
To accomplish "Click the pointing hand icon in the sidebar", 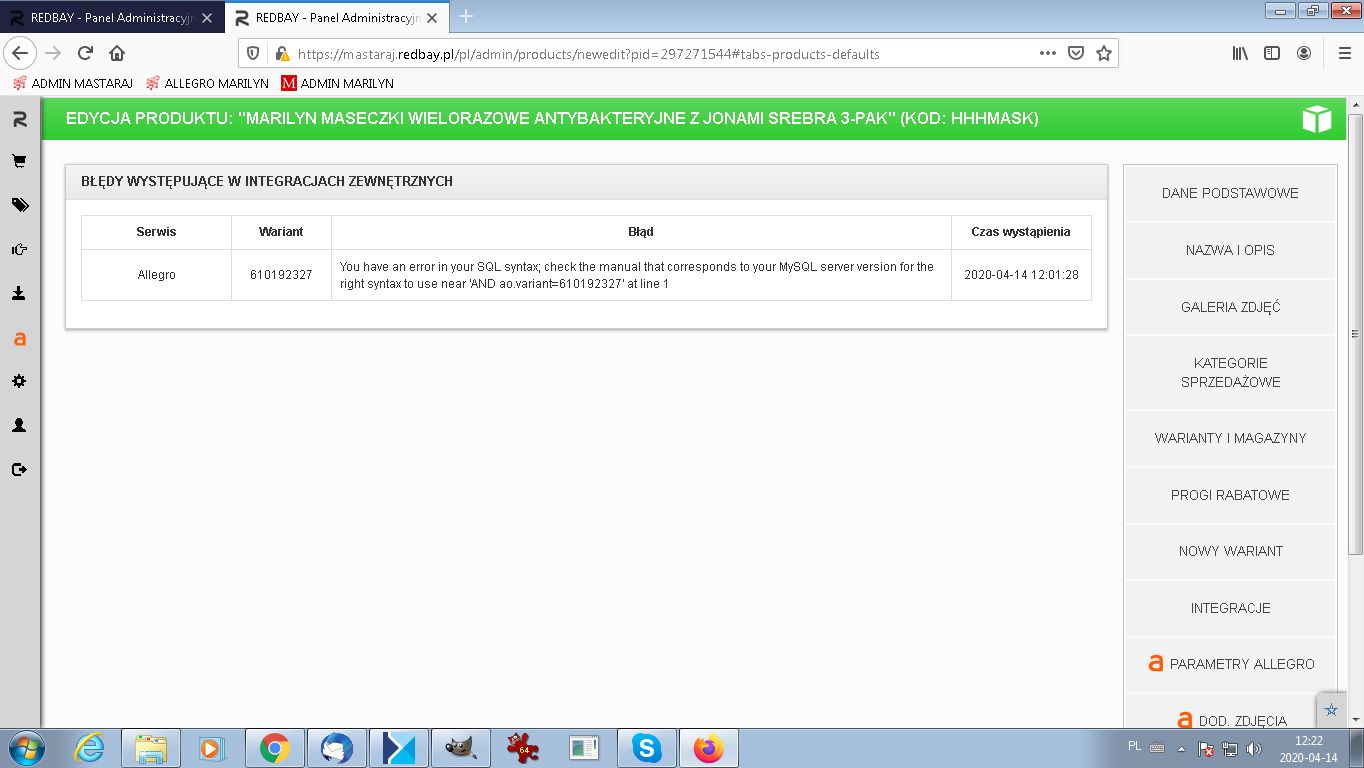I will pos(19,250).
